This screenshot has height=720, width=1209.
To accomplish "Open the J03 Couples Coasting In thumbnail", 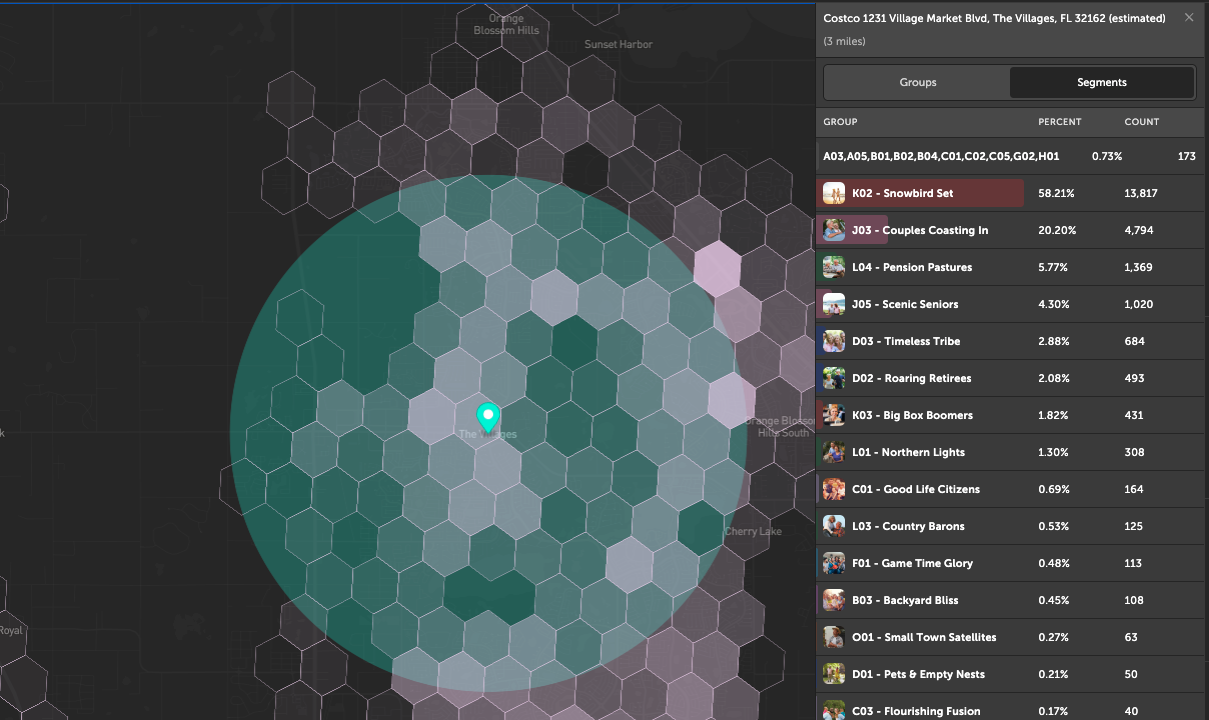I will pyautogui.click(x=834, y=230).
